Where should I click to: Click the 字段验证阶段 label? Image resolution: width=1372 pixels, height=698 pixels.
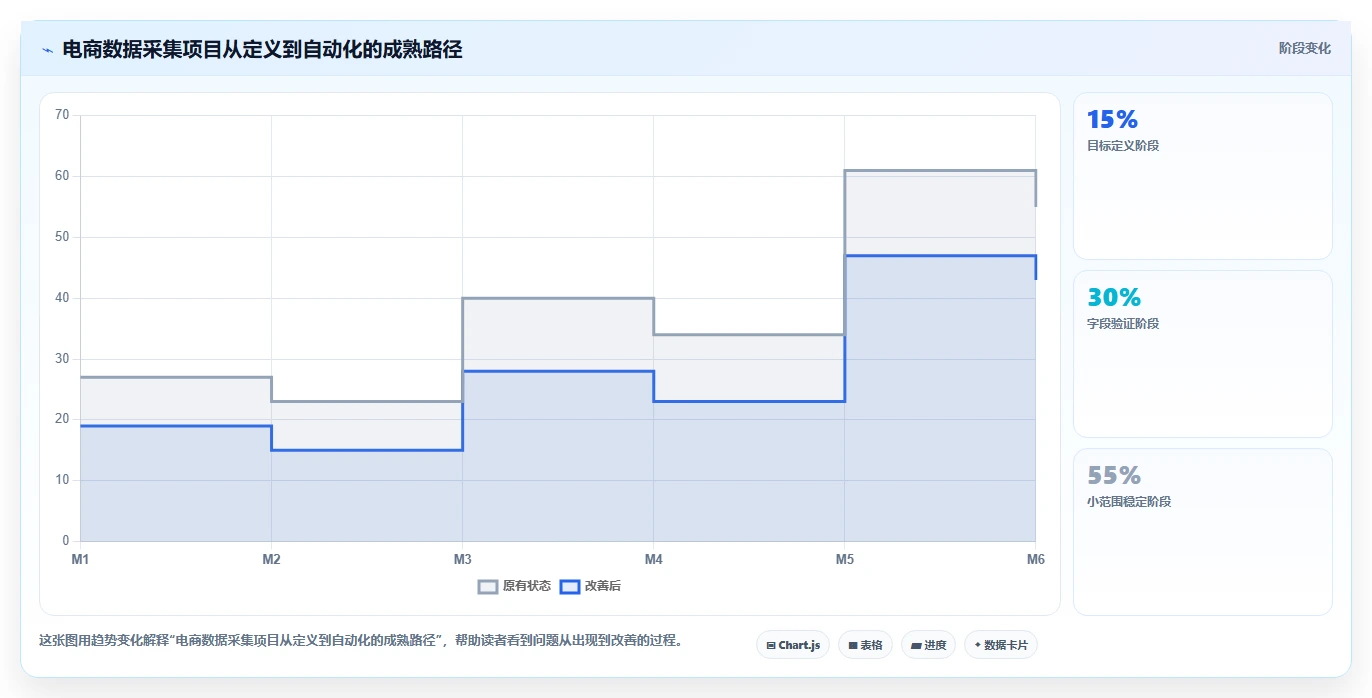click(x=1123, y=324)
